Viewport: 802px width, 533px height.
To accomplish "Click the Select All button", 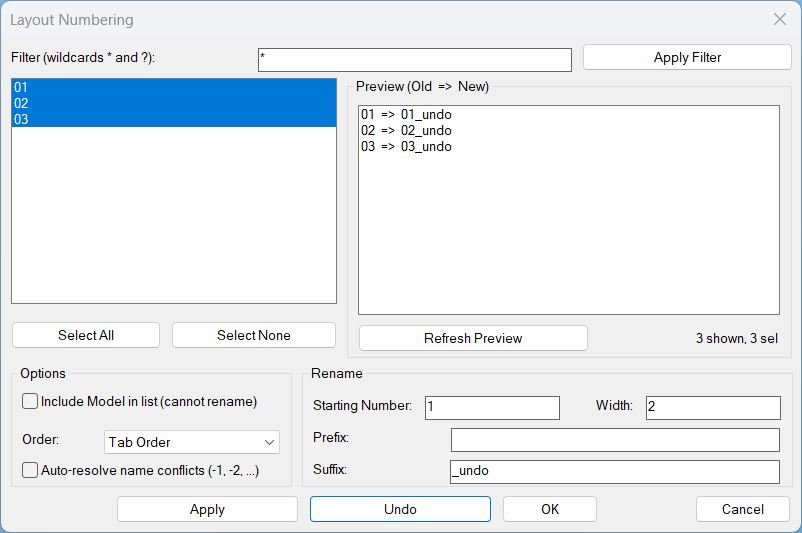I will tap(86, 335).
